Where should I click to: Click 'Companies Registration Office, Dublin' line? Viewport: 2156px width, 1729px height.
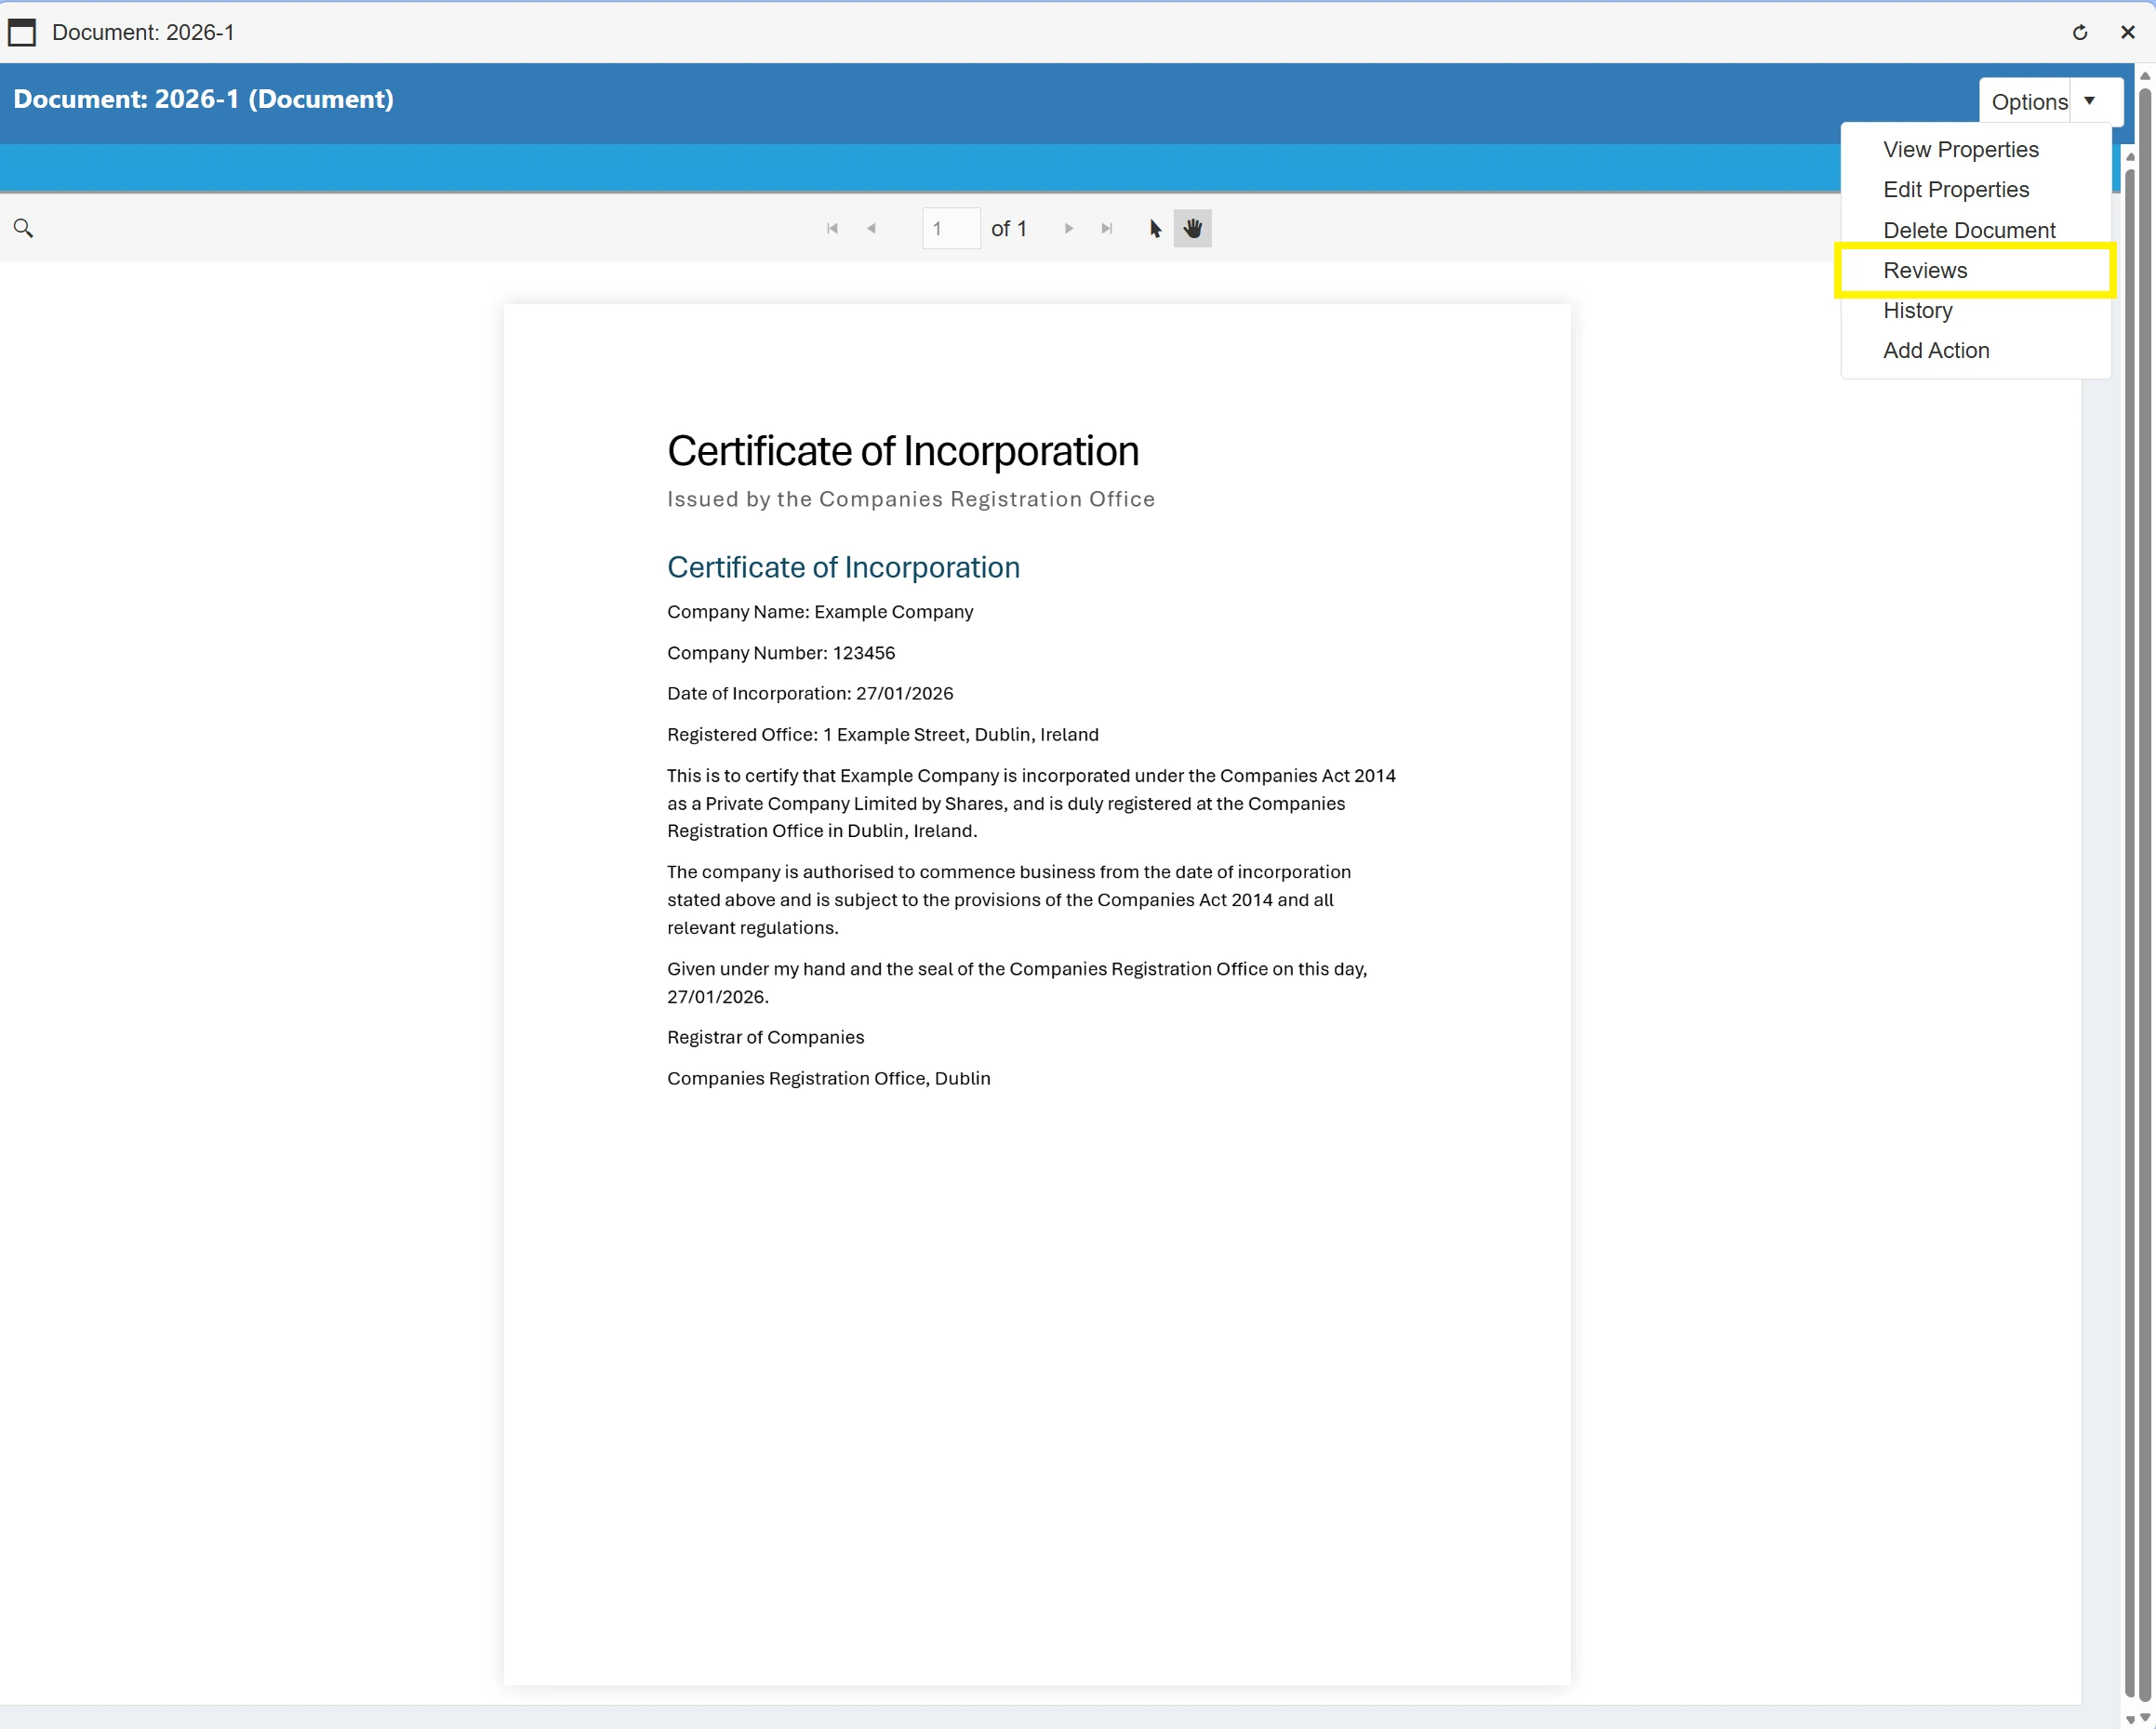[x=828, y=1078]
